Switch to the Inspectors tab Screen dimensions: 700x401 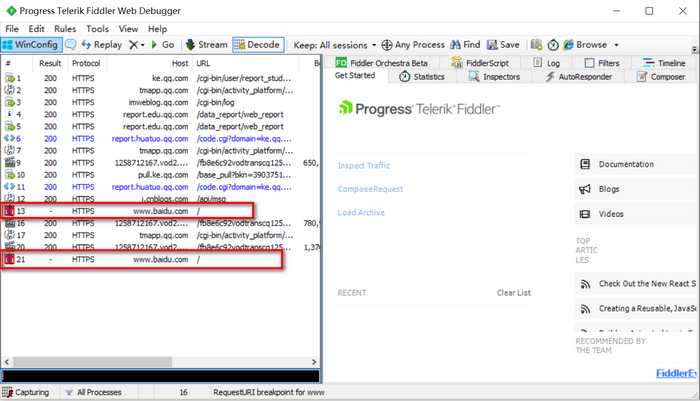point(494,77)
